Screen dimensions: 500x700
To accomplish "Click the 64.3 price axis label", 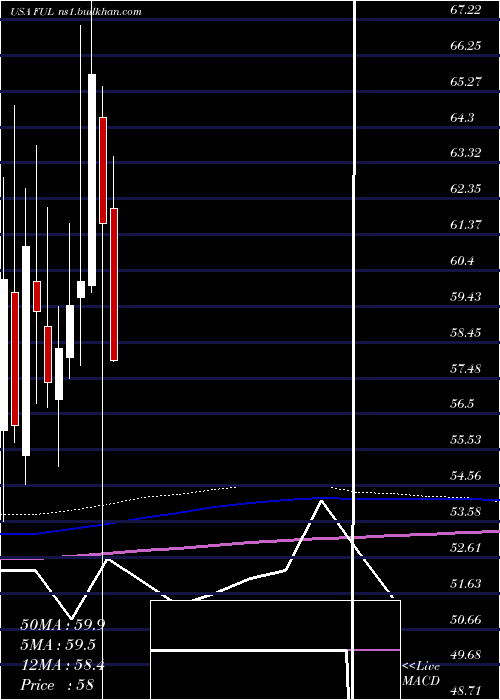I will coord(462,117).
